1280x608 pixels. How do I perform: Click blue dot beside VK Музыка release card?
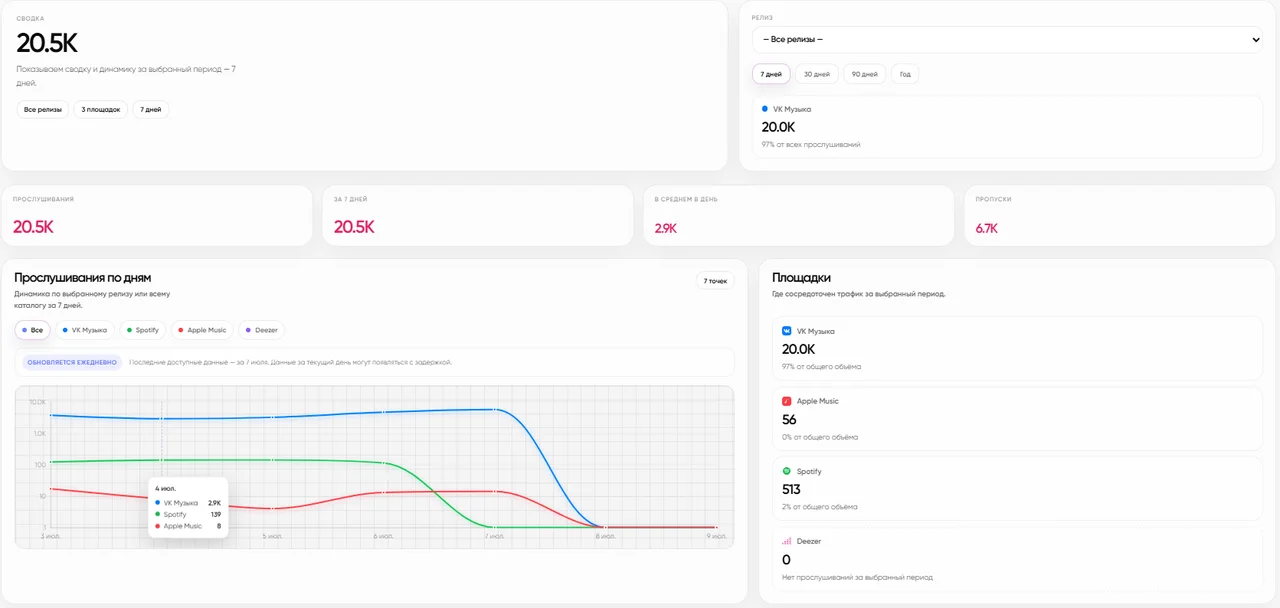pyautogui.click(x=765, y=108)
